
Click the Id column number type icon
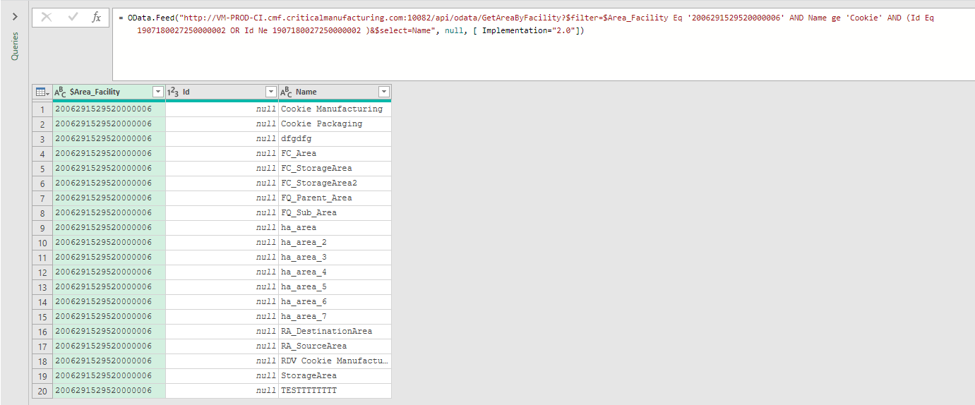173,92
